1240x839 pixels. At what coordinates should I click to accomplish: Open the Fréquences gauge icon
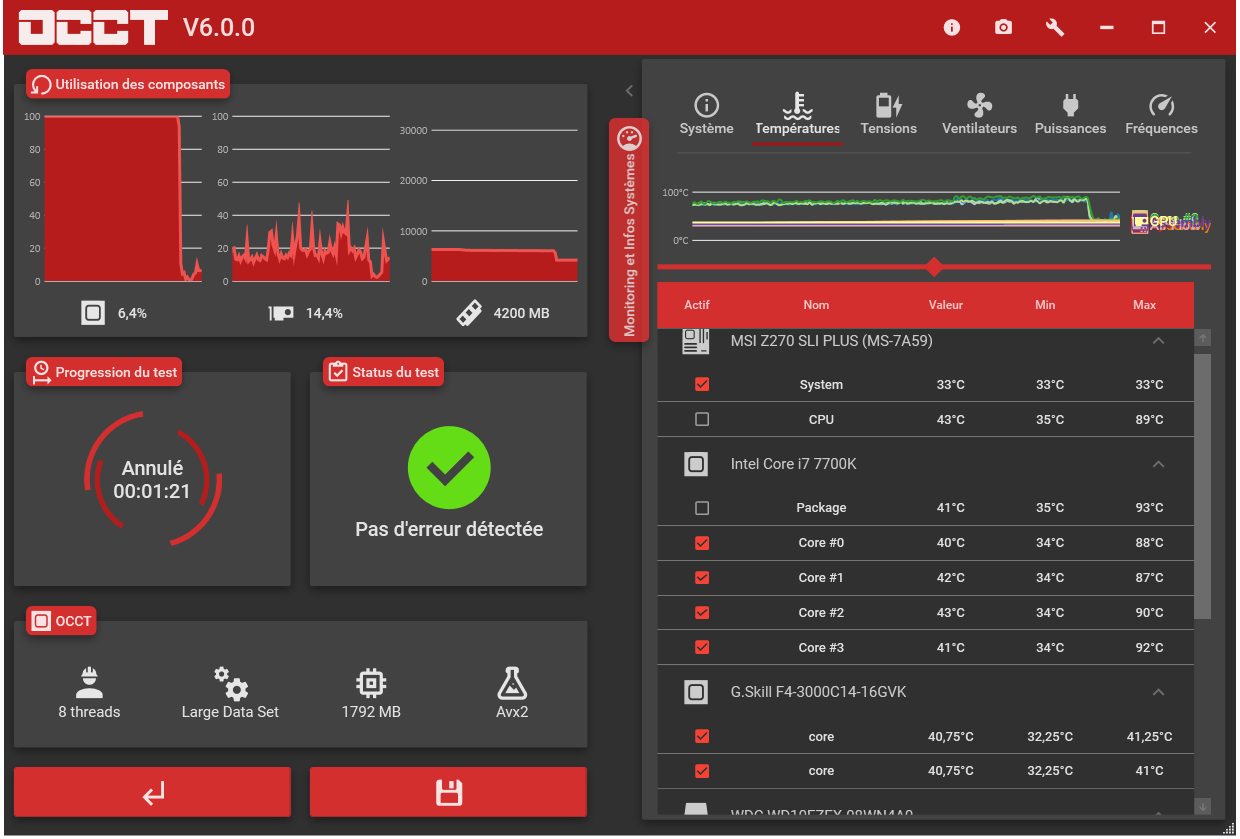click(1161, 105)
